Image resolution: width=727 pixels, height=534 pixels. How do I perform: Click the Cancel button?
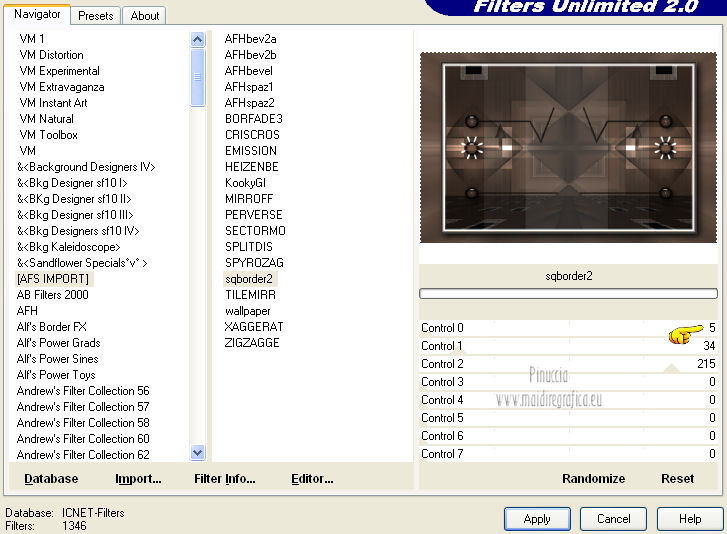coord(613,519)
